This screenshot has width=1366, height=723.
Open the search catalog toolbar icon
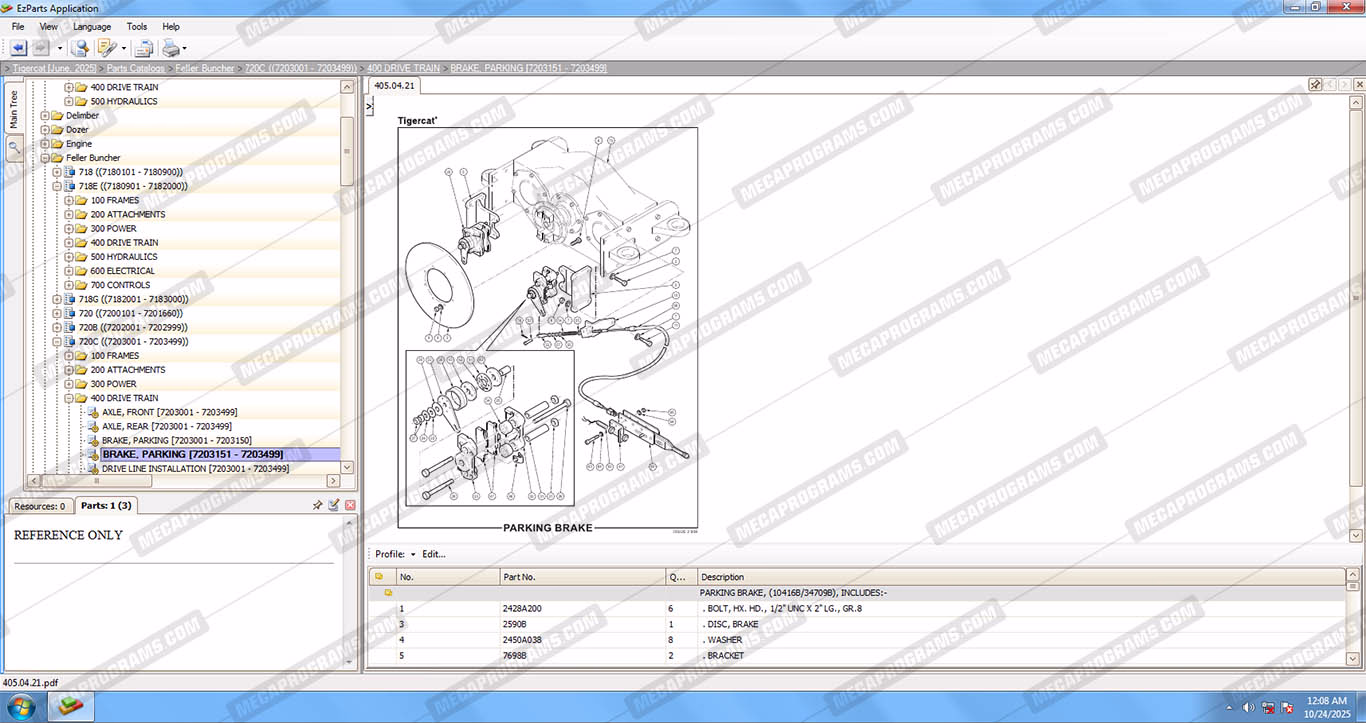[79, 48]
